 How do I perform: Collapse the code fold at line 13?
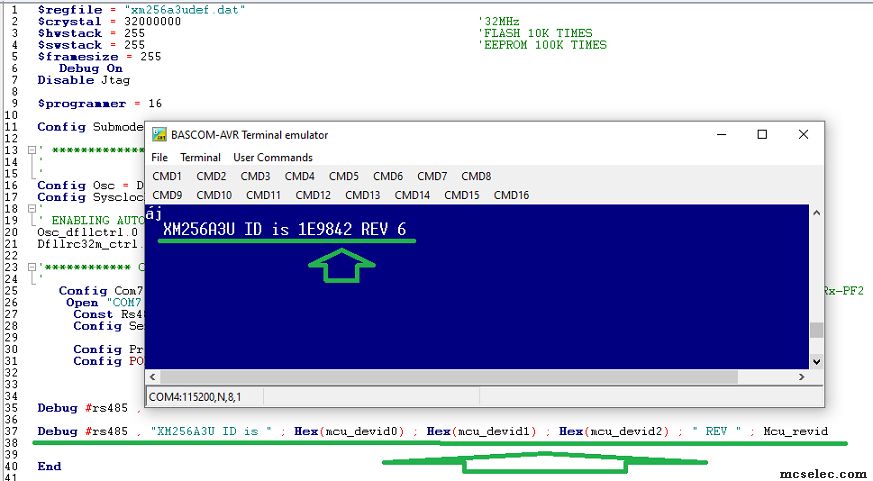coord(32,150)
